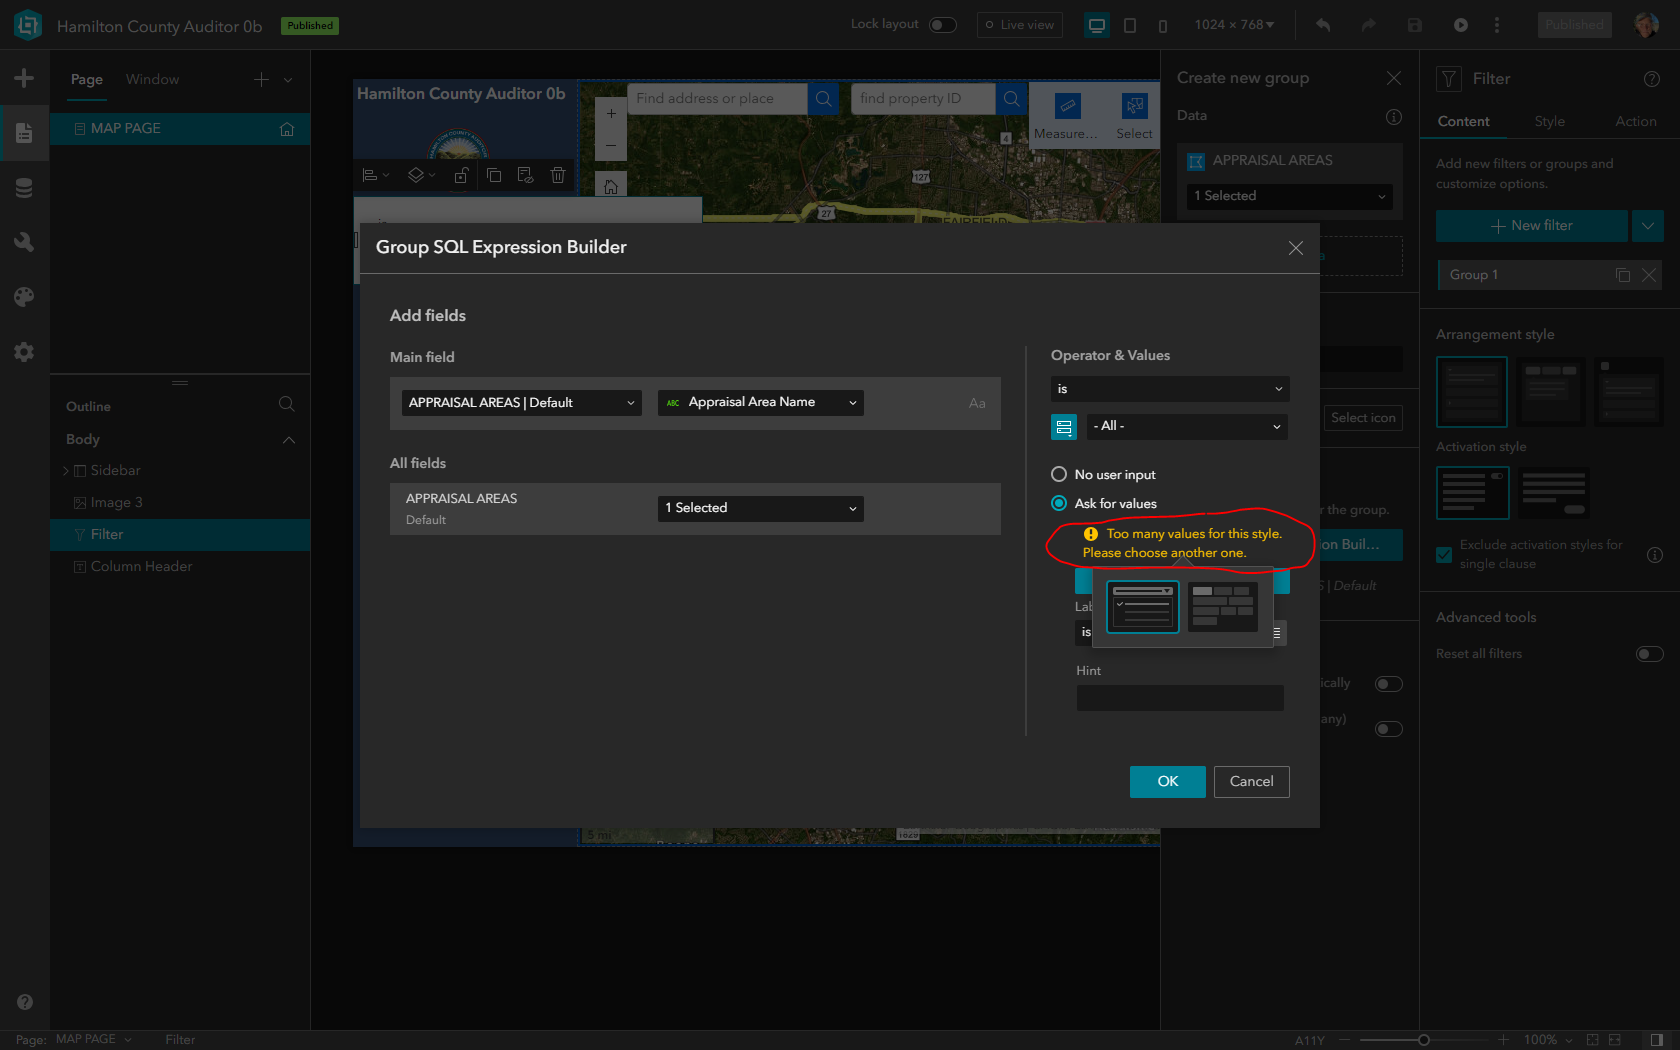Duplicate the selected widget

point(493,175)
